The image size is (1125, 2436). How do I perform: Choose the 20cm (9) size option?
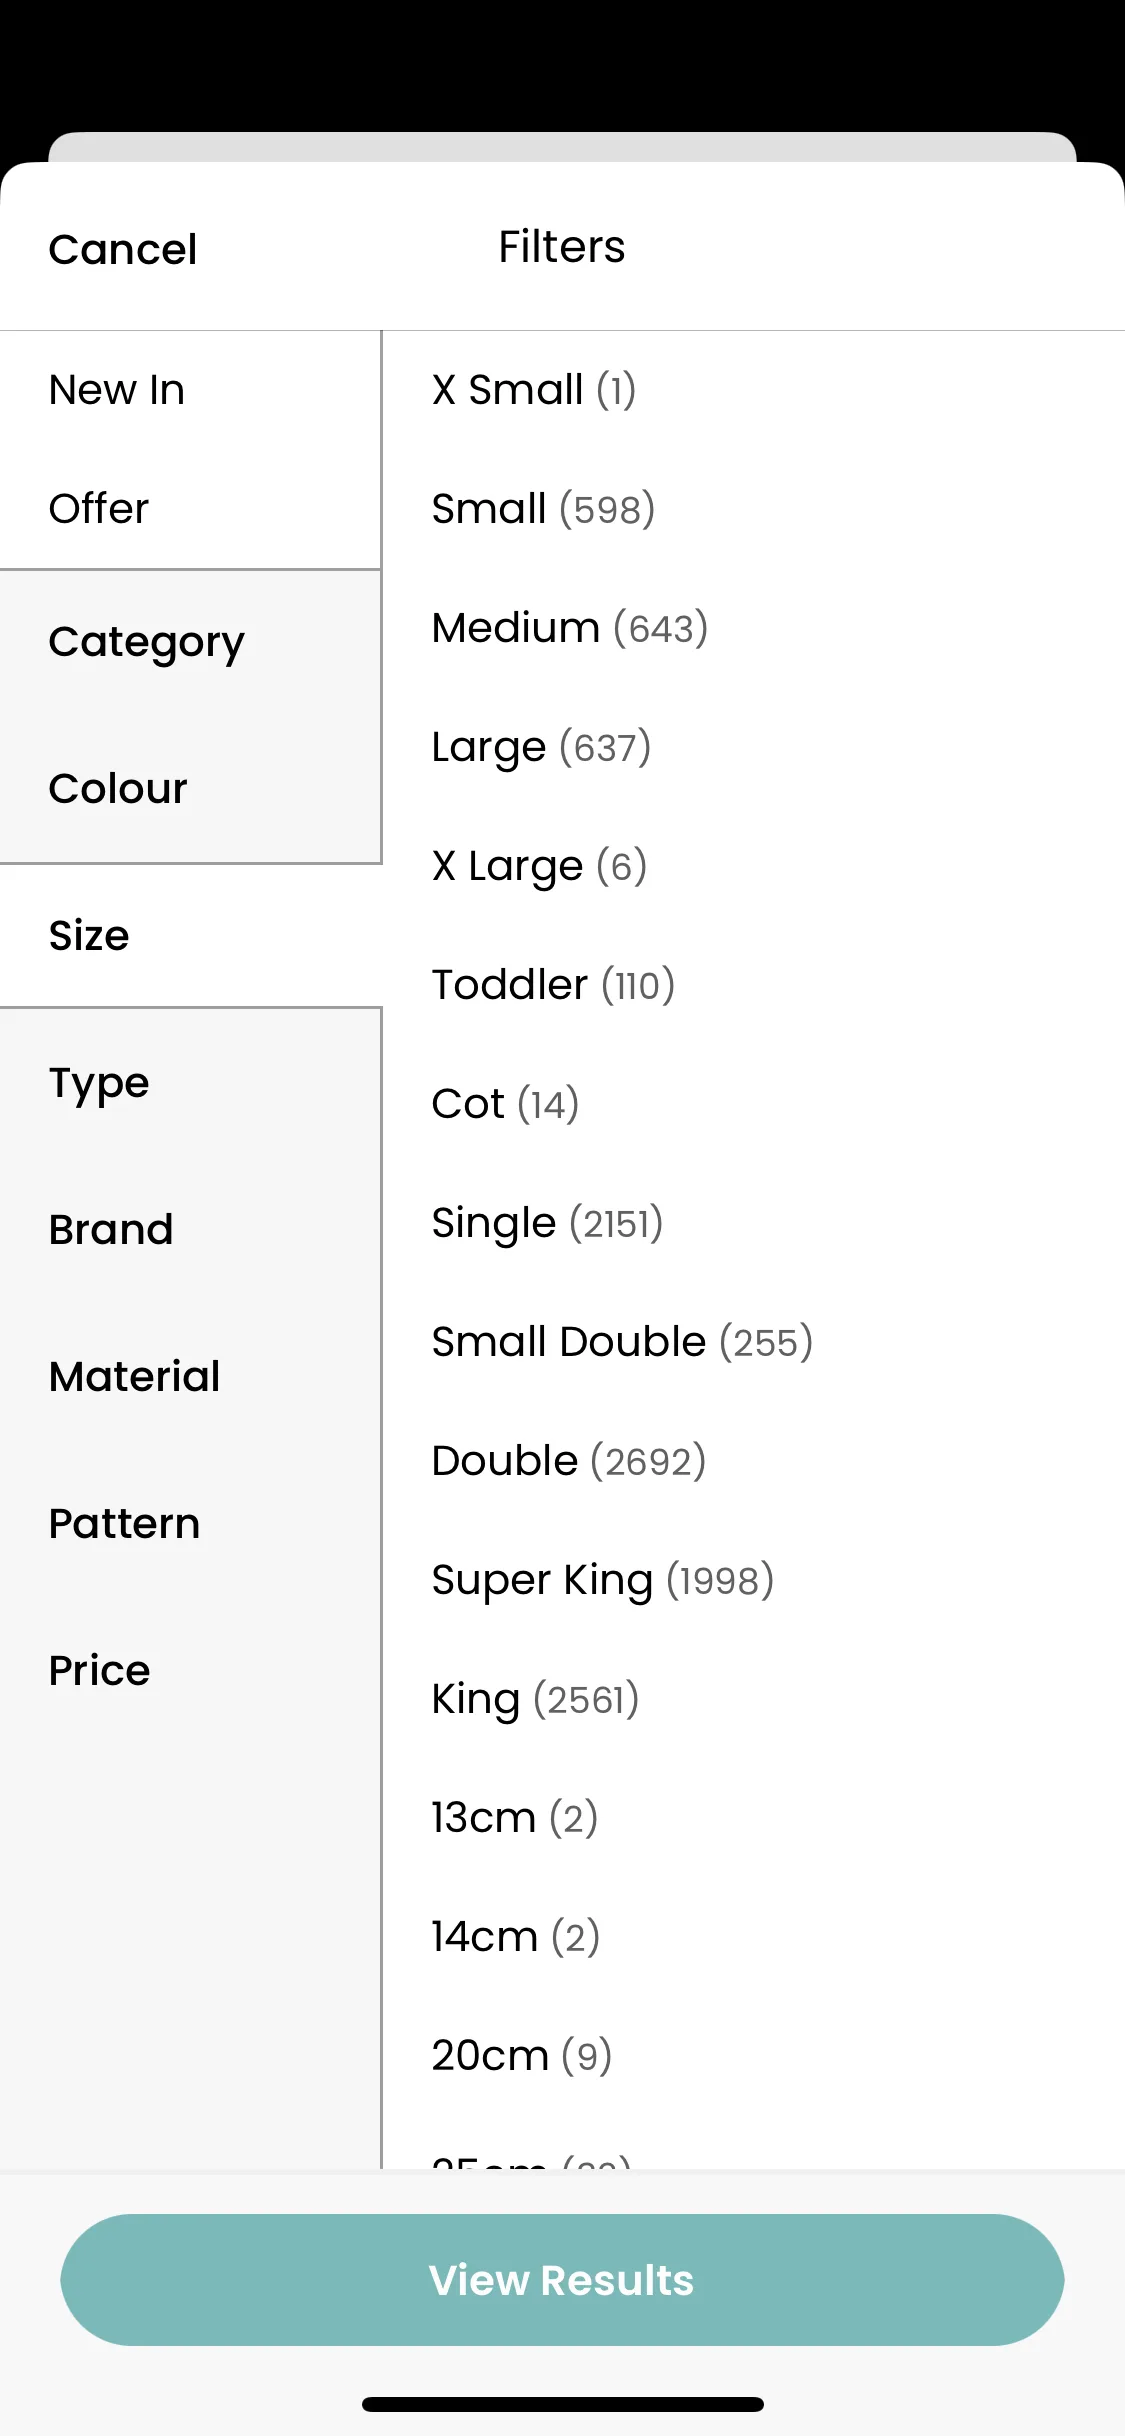754,2056
